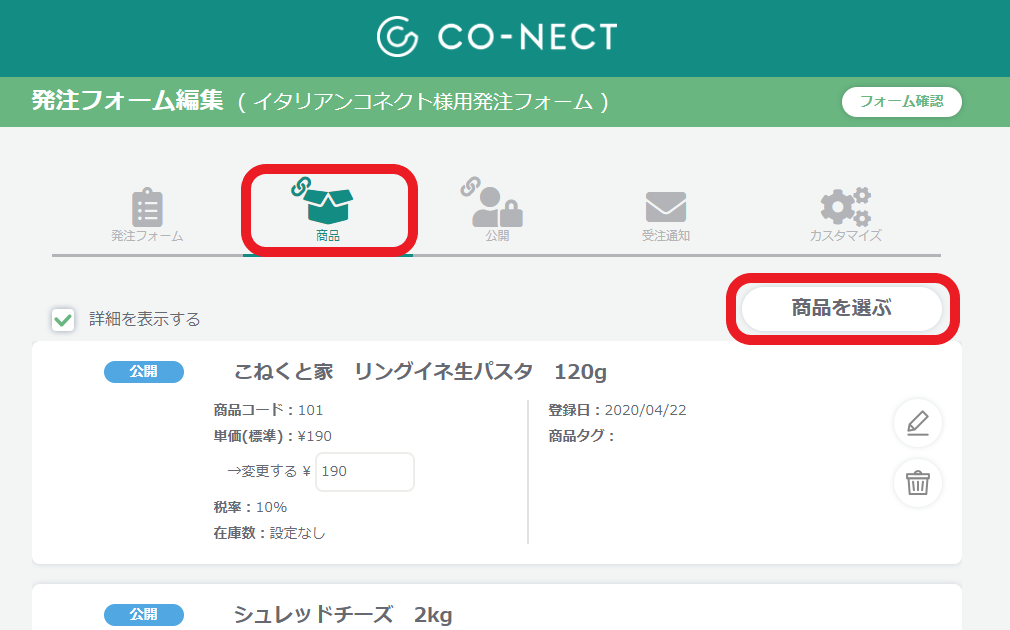
Task: Click the pencil edit icon for リングイネ生パスタ
Action: (x=917, y=424)
